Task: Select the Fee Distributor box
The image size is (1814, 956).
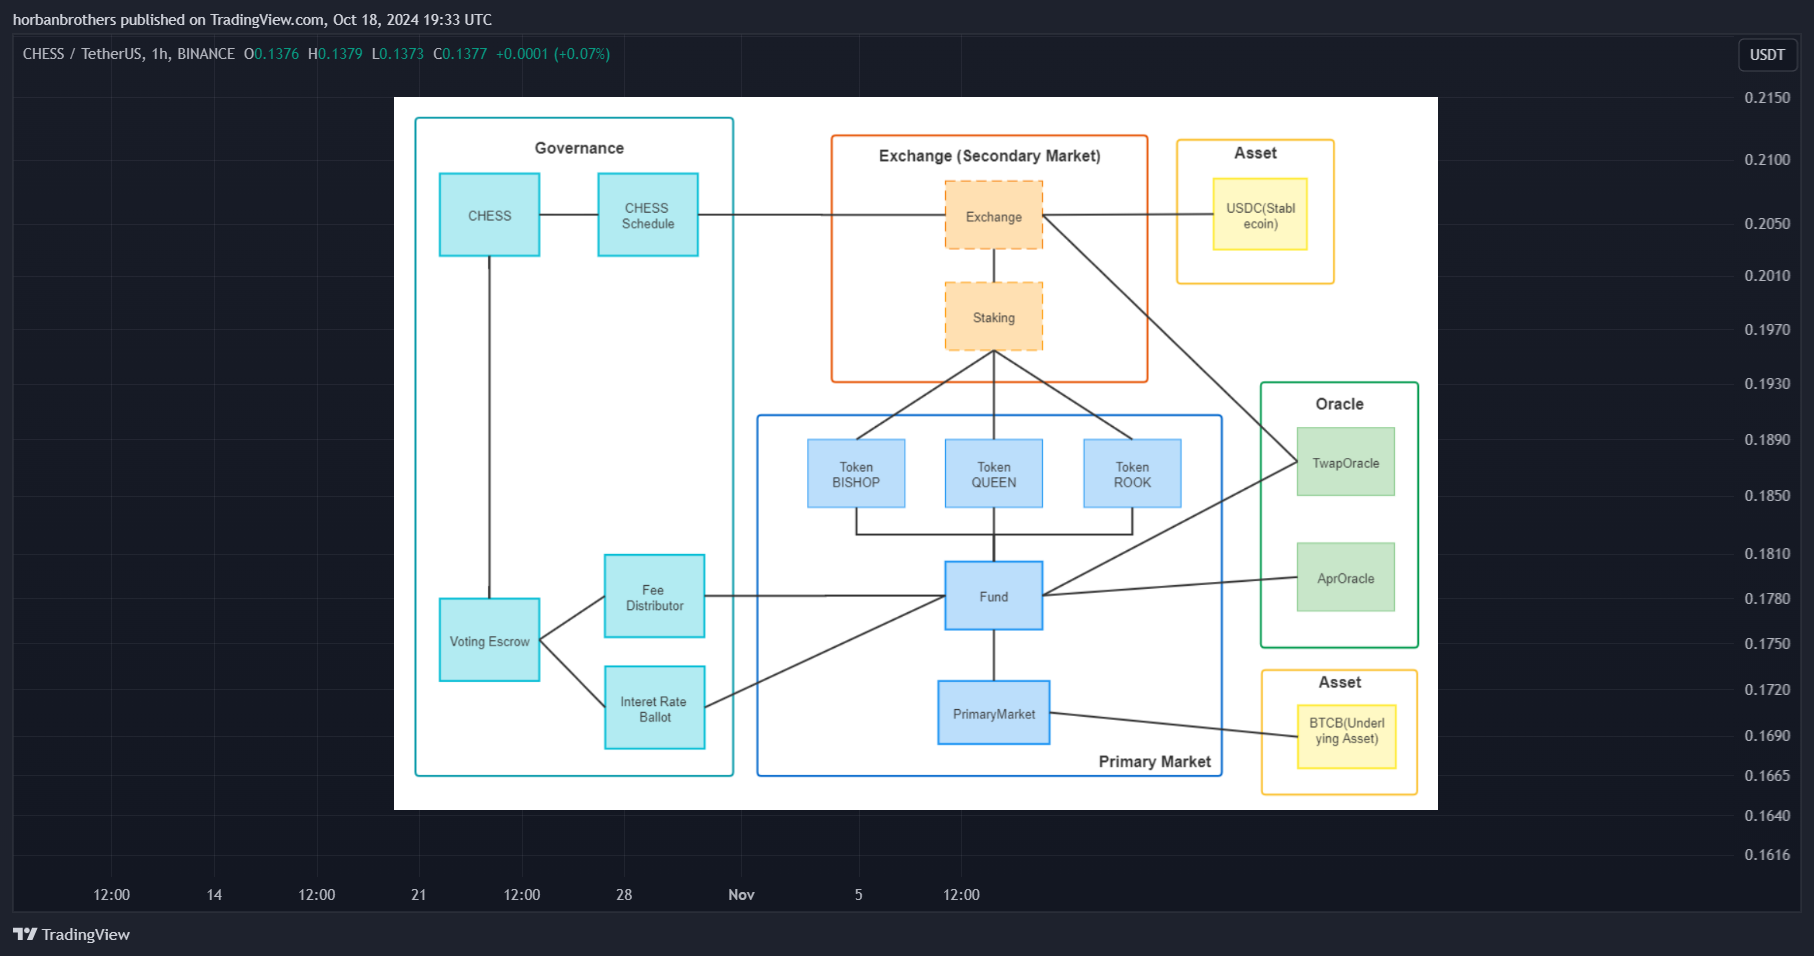Action: [654, 596]
